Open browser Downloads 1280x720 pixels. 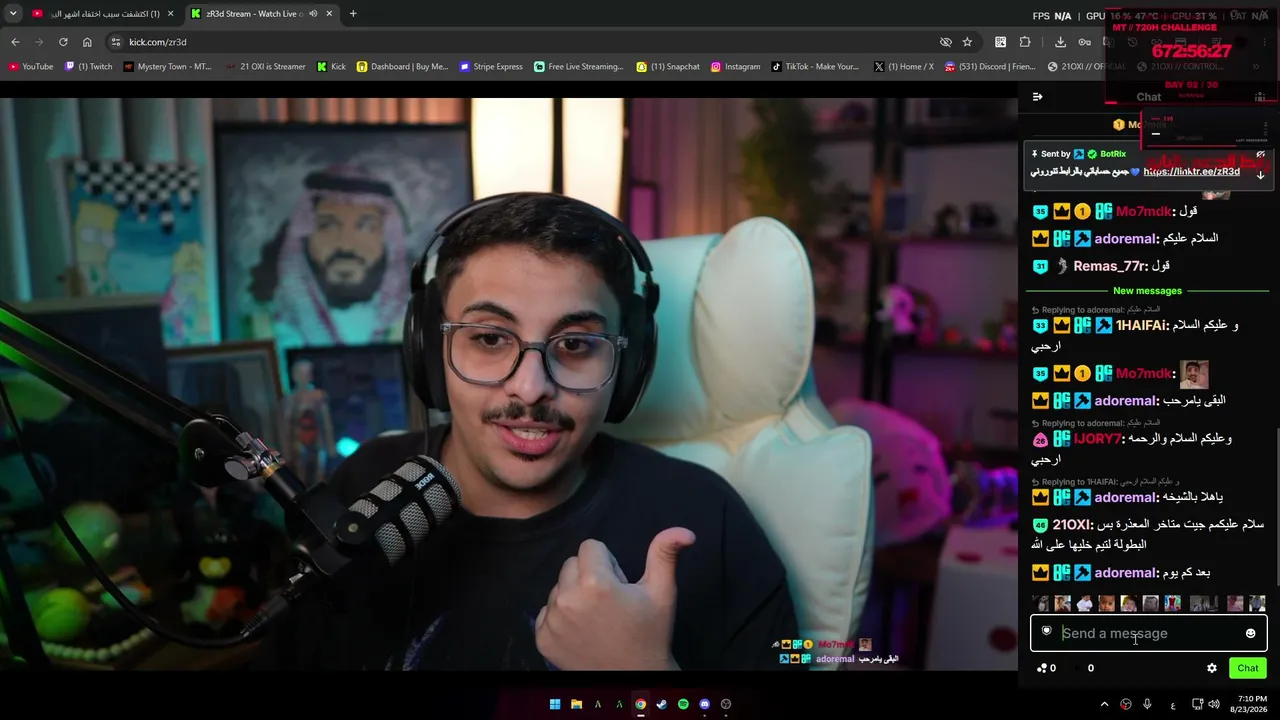pos(1060,42)
